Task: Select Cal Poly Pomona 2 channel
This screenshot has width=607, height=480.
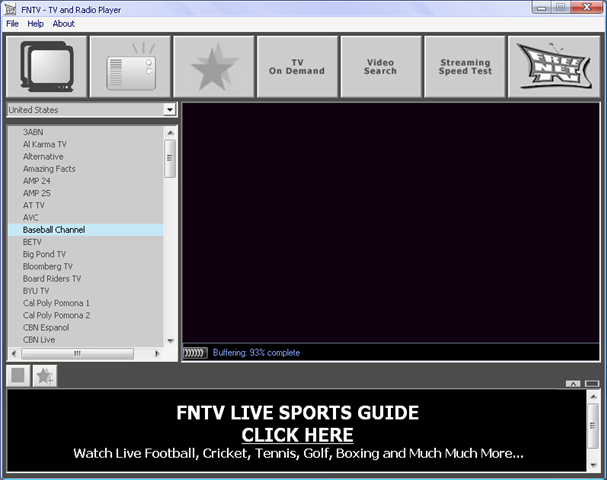Action: coord(86,315)
